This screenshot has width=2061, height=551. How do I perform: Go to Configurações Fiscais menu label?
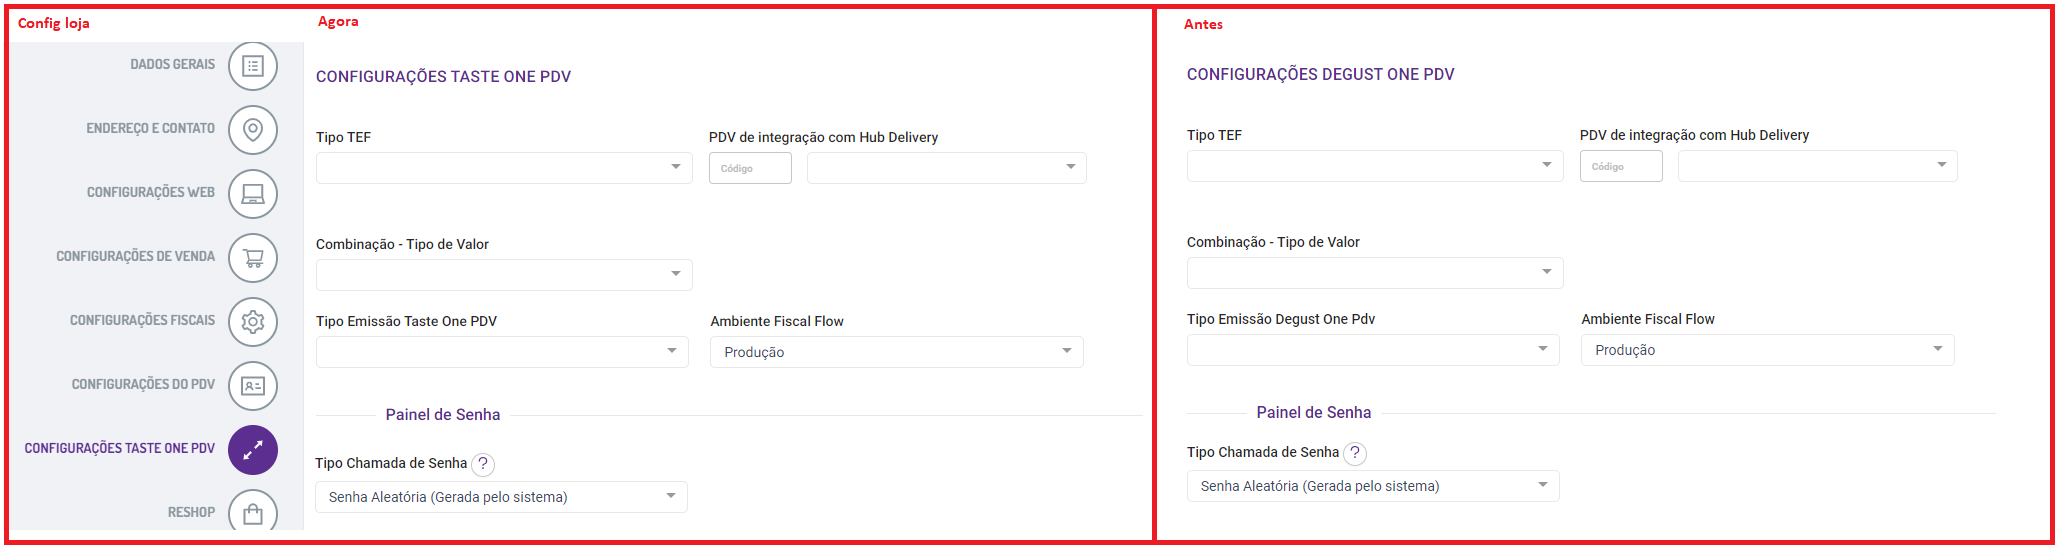[142, 321]
